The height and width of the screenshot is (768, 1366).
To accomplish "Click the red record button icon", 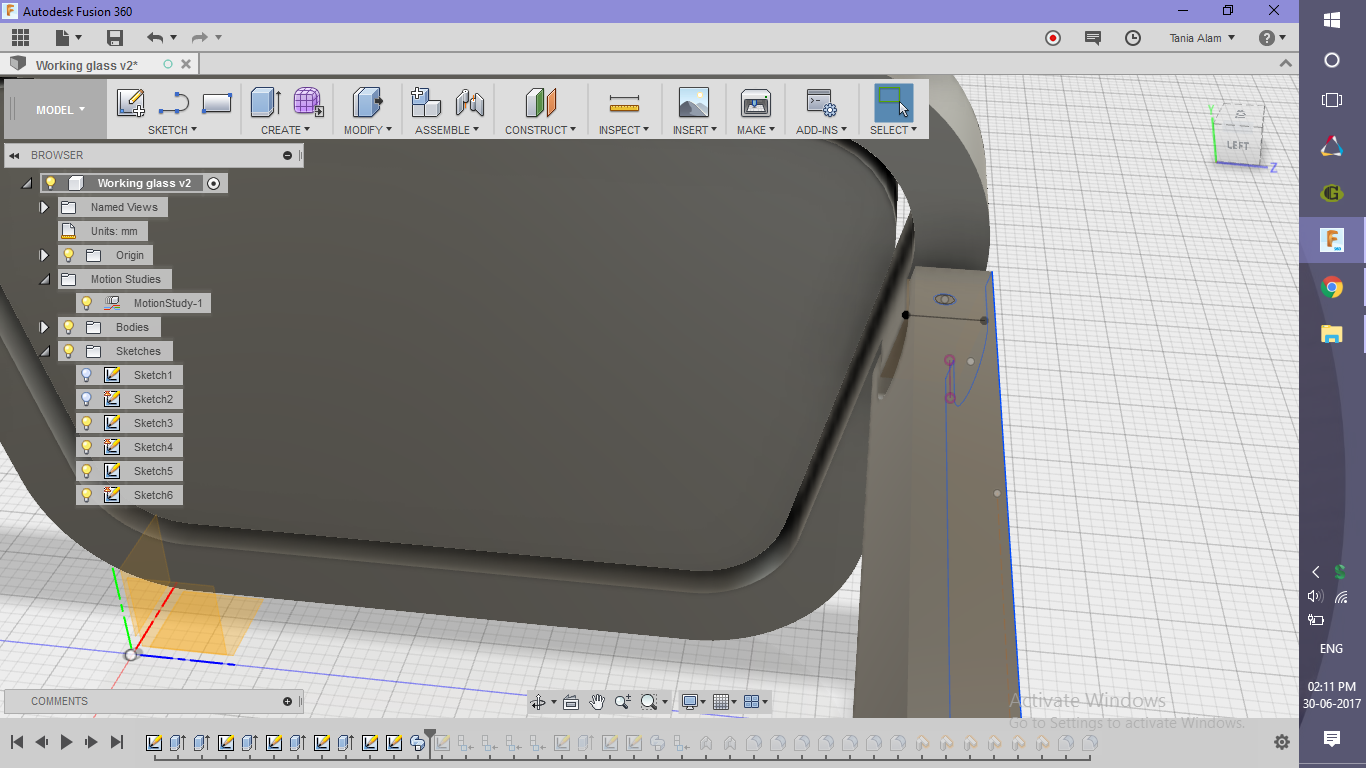I will pos(1053,38).
